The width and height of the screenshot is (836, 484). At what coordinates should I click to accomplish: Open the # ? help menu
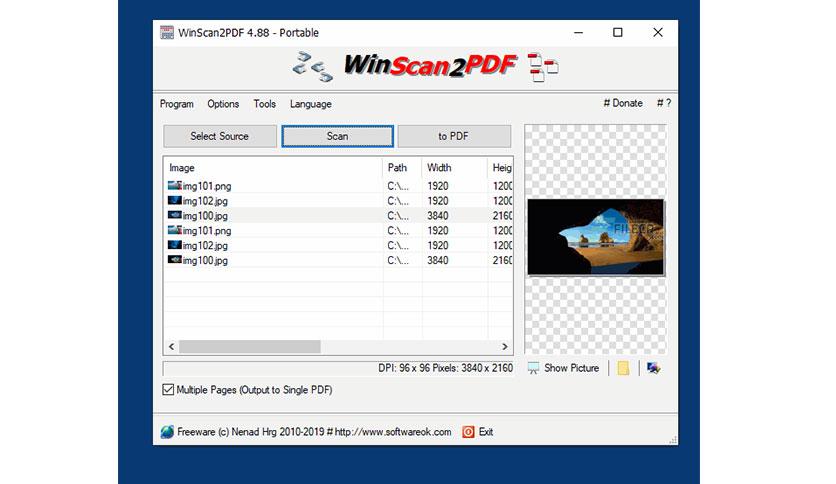tap(664, 103)
